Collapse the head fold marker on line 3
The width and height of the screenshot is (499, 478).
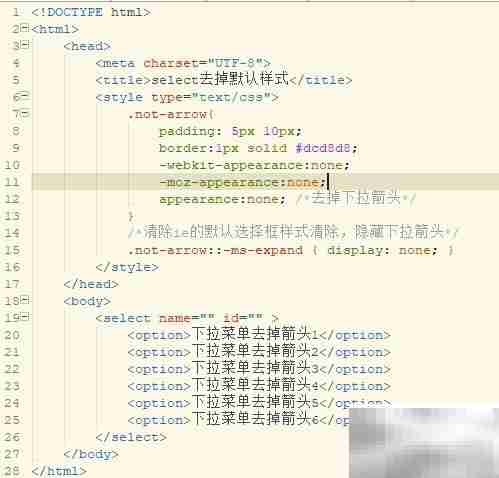[25, 44]
